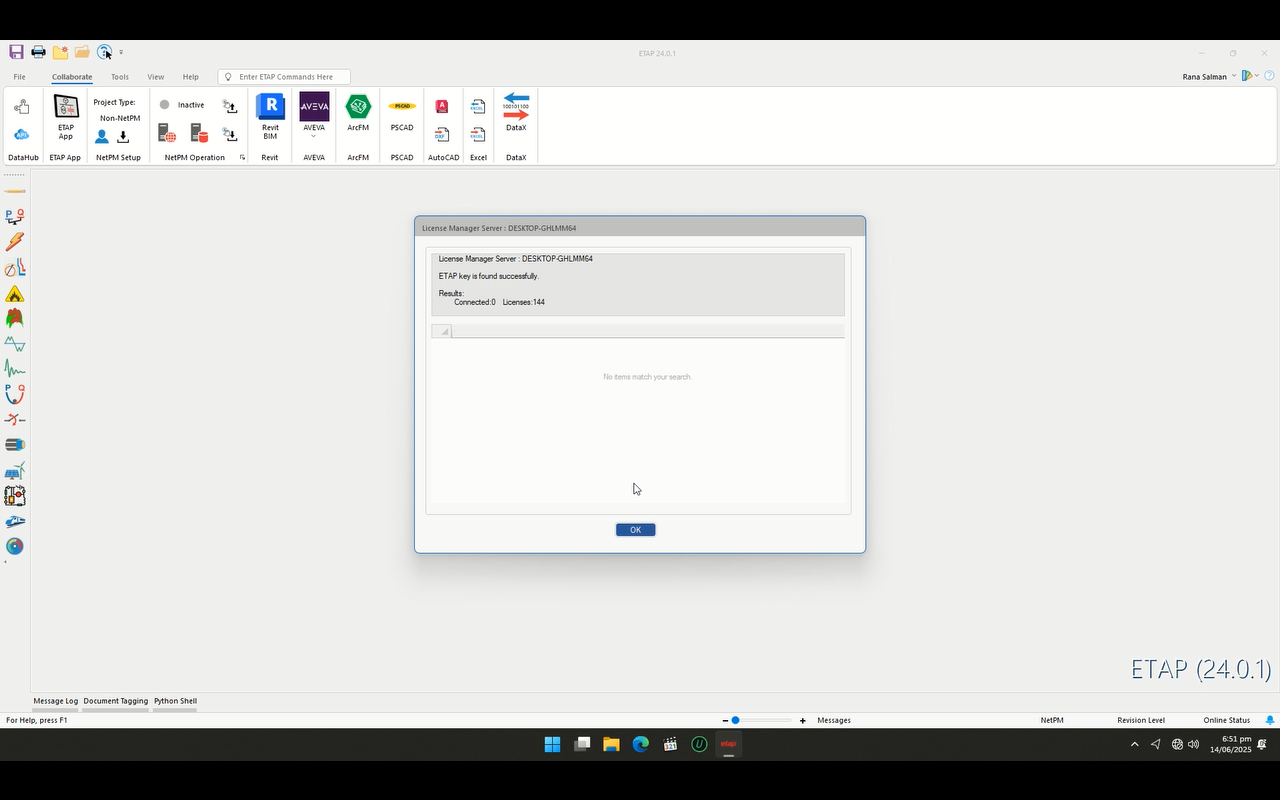Click the Enter ETAP Commands search box
This screenshot has width=1280, height=800.
click(x=290, y=77)
